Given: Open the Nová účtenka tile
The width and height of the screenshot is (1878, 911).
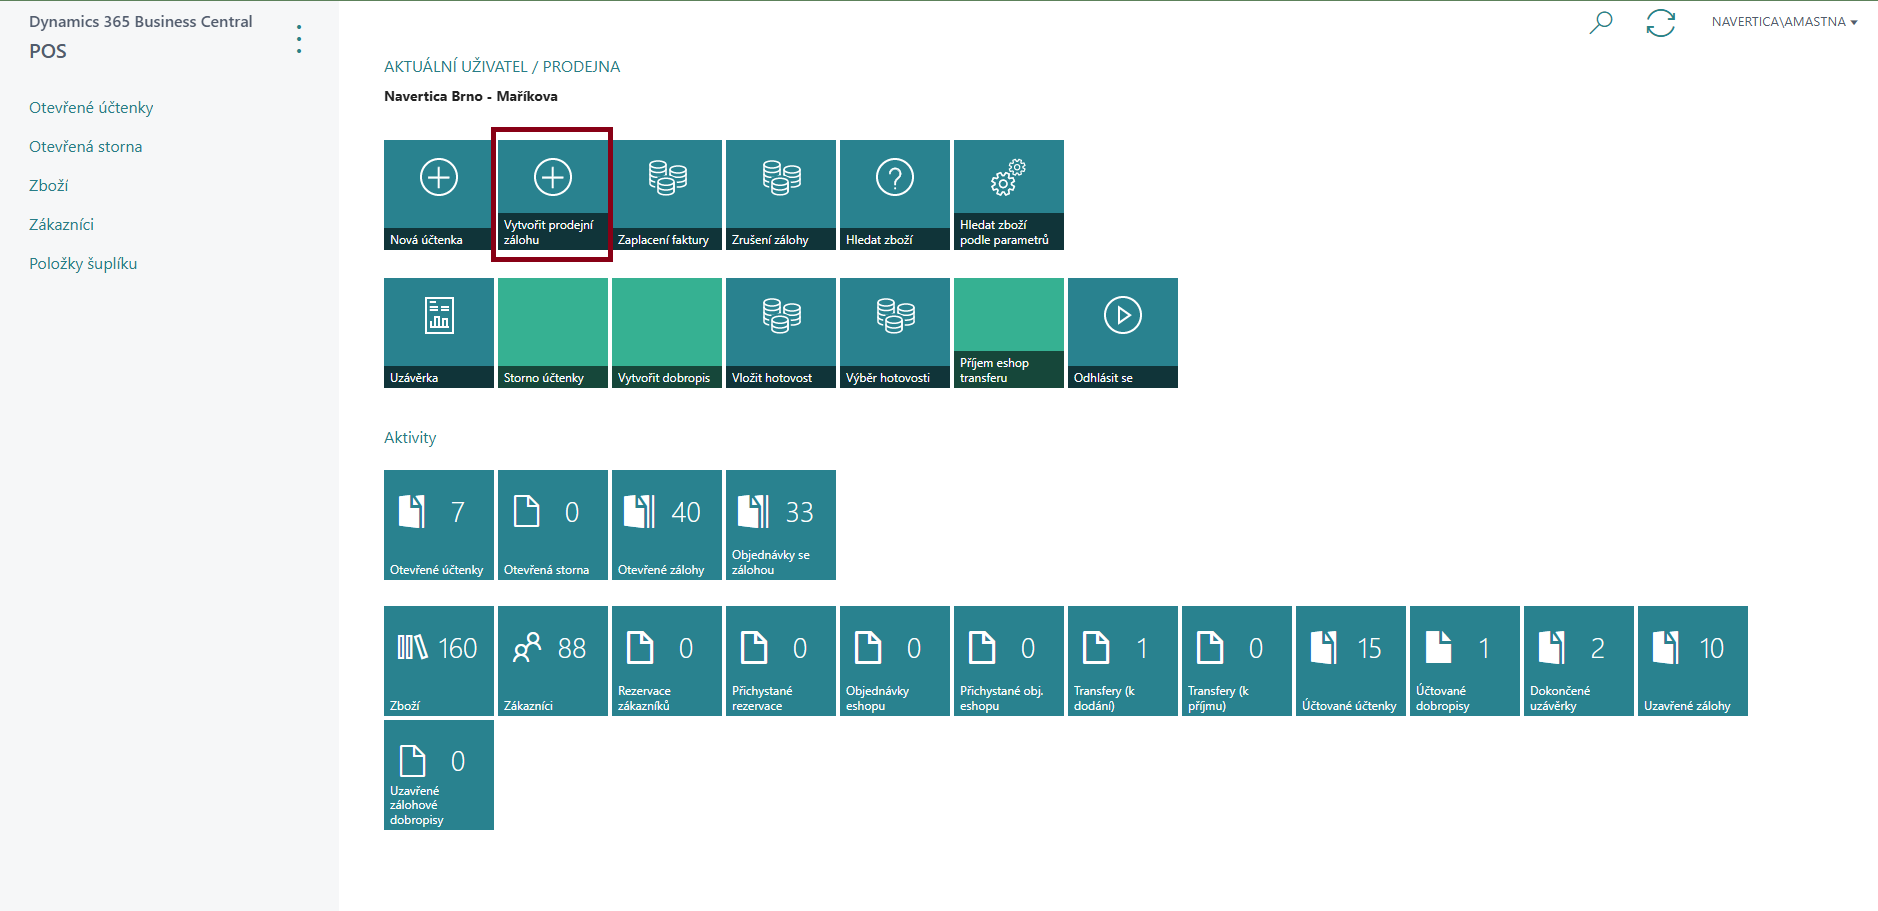Looking at the screenshot, I should (x=438, y=194).
